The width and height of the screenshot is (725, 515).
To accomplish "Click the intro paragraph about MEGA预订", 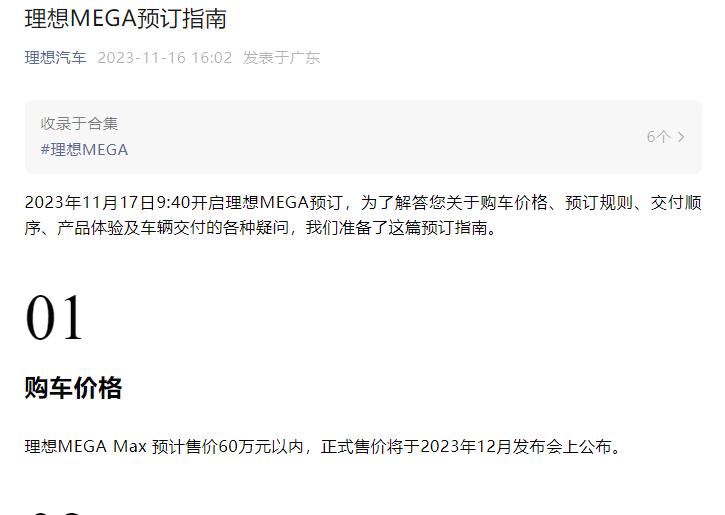I will click(363, 215).
